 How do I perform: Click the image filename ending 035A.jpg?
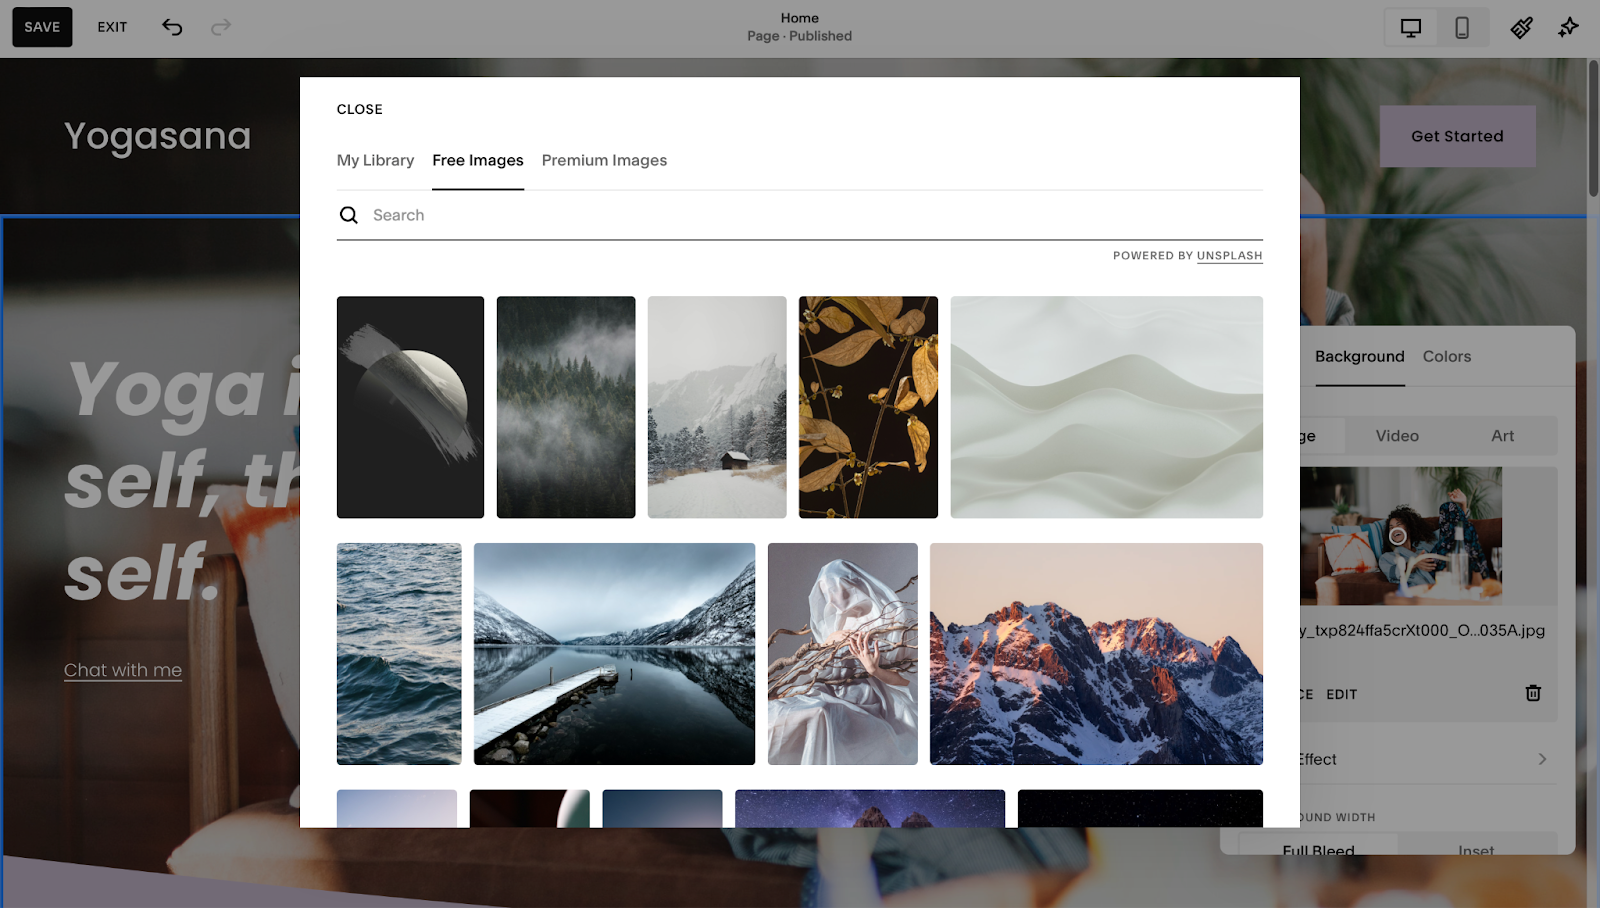click(1422, 630)
